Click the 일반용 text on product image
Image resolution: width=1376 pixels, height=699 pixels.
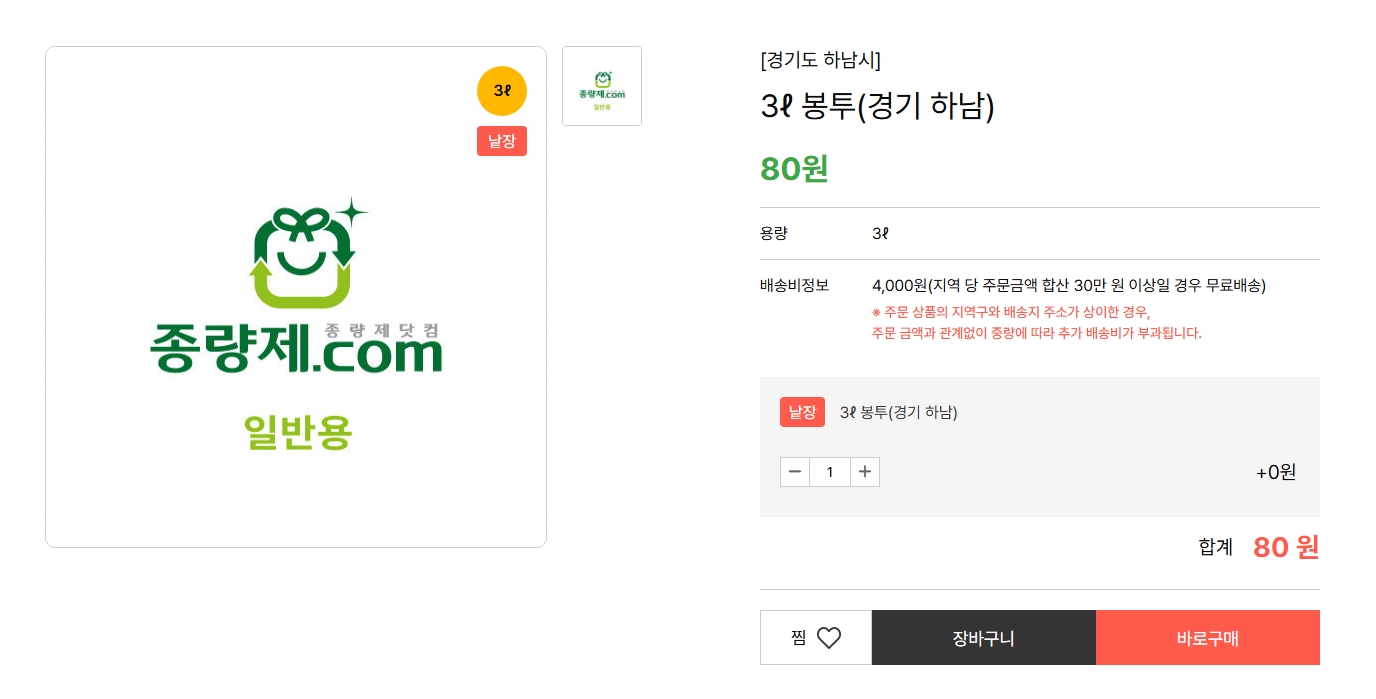coord(298,432)
